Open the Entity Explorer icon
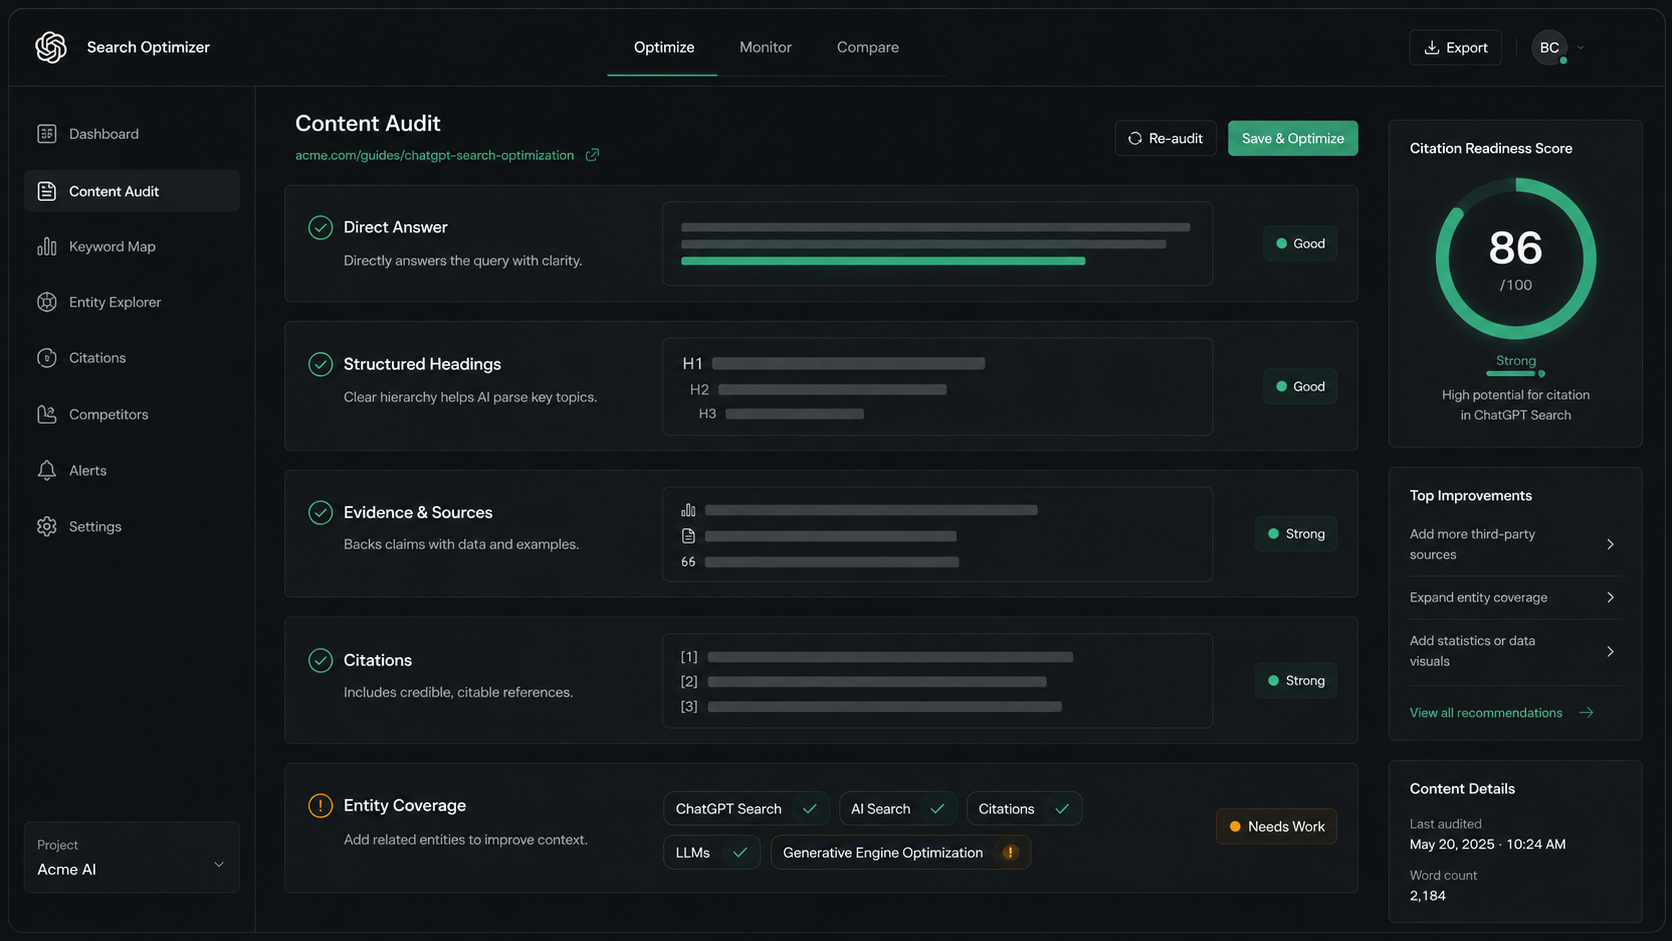 [47, 302]
